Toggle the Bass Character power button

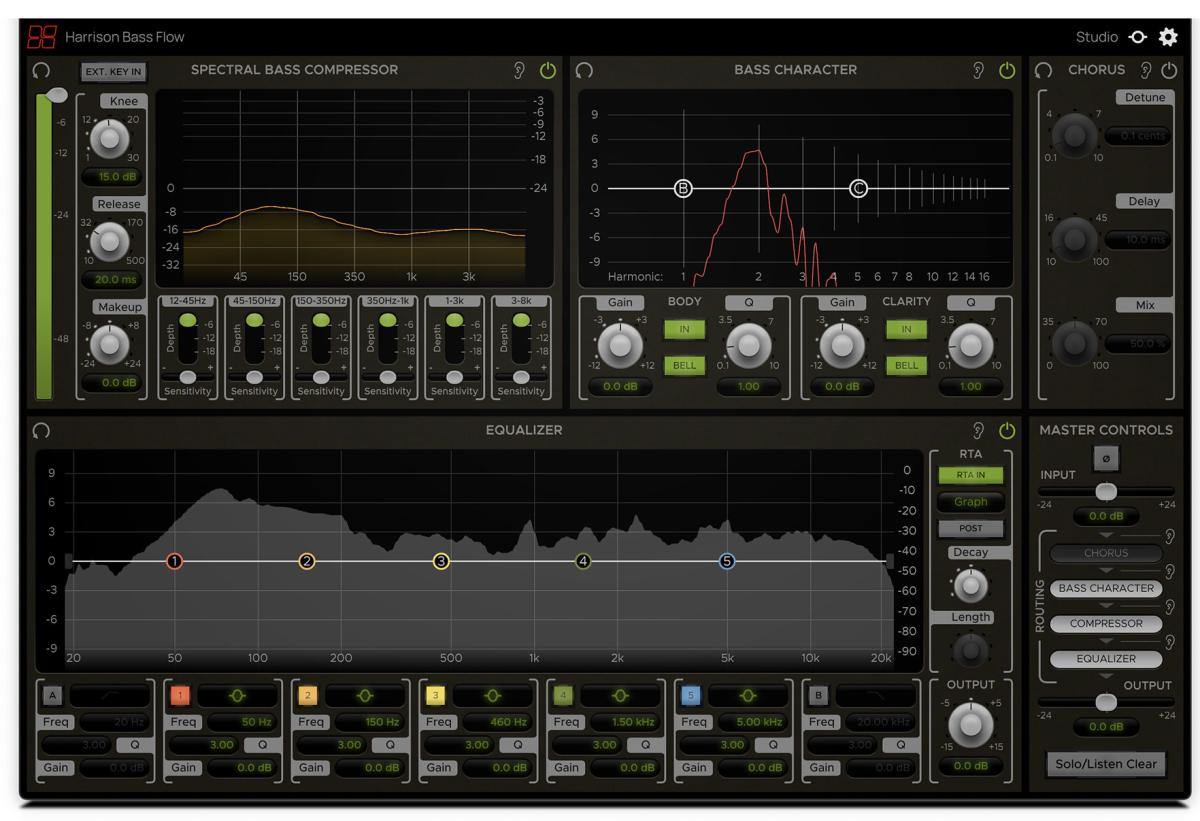click(1007, 70)
